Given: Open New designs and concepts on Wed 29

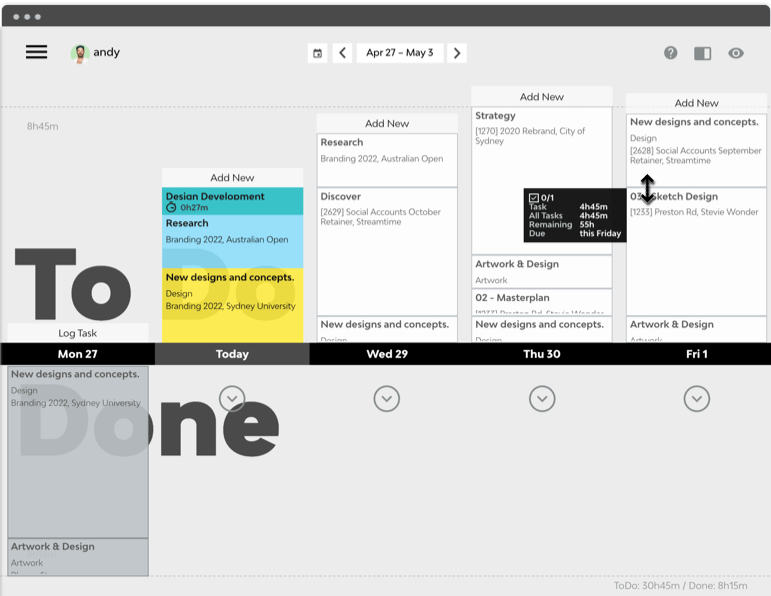Looking at the screenshot, I should [x=387, y=329].
